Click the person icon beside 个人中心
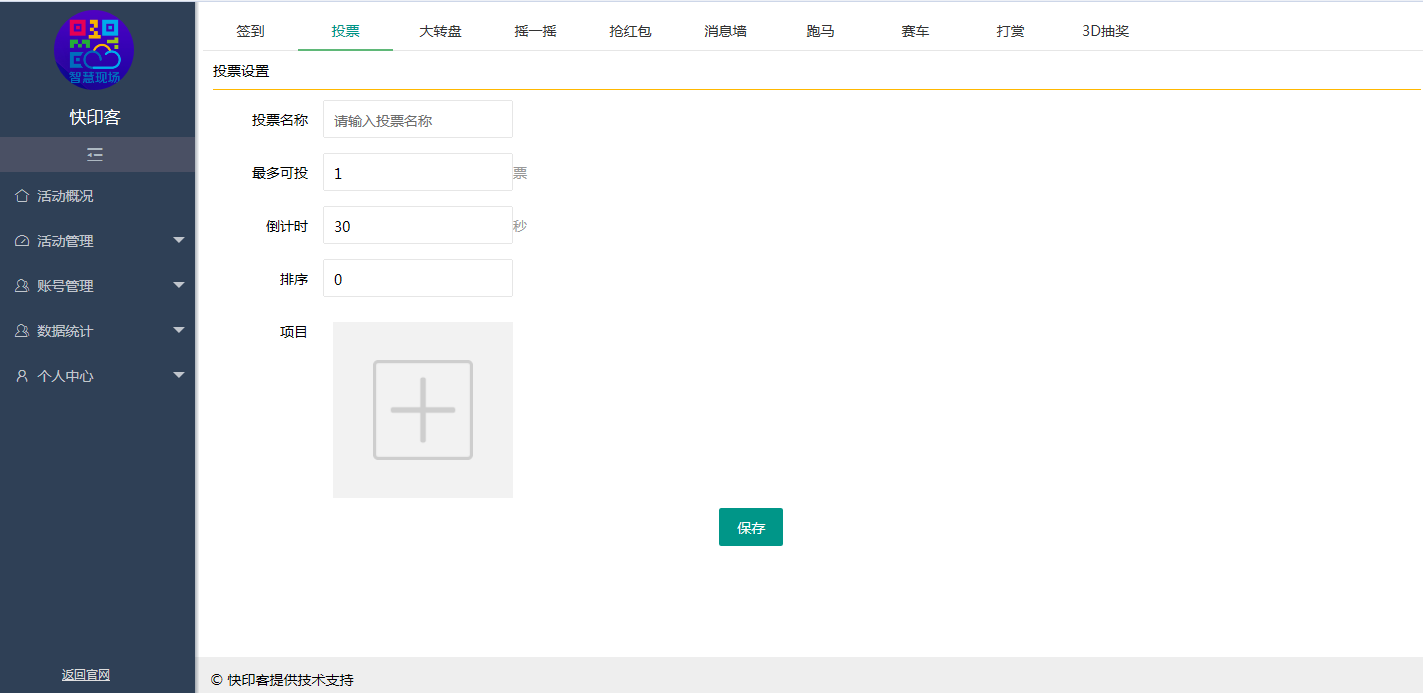 (22, 376)
